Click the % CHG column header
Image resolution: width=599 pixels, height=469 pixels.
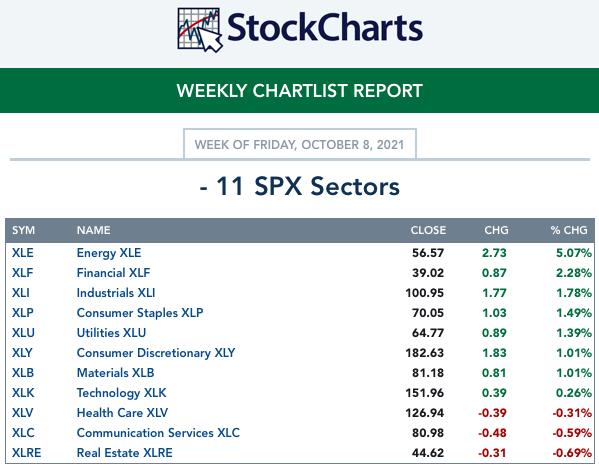pyautogui.click(x=569, y=230)
